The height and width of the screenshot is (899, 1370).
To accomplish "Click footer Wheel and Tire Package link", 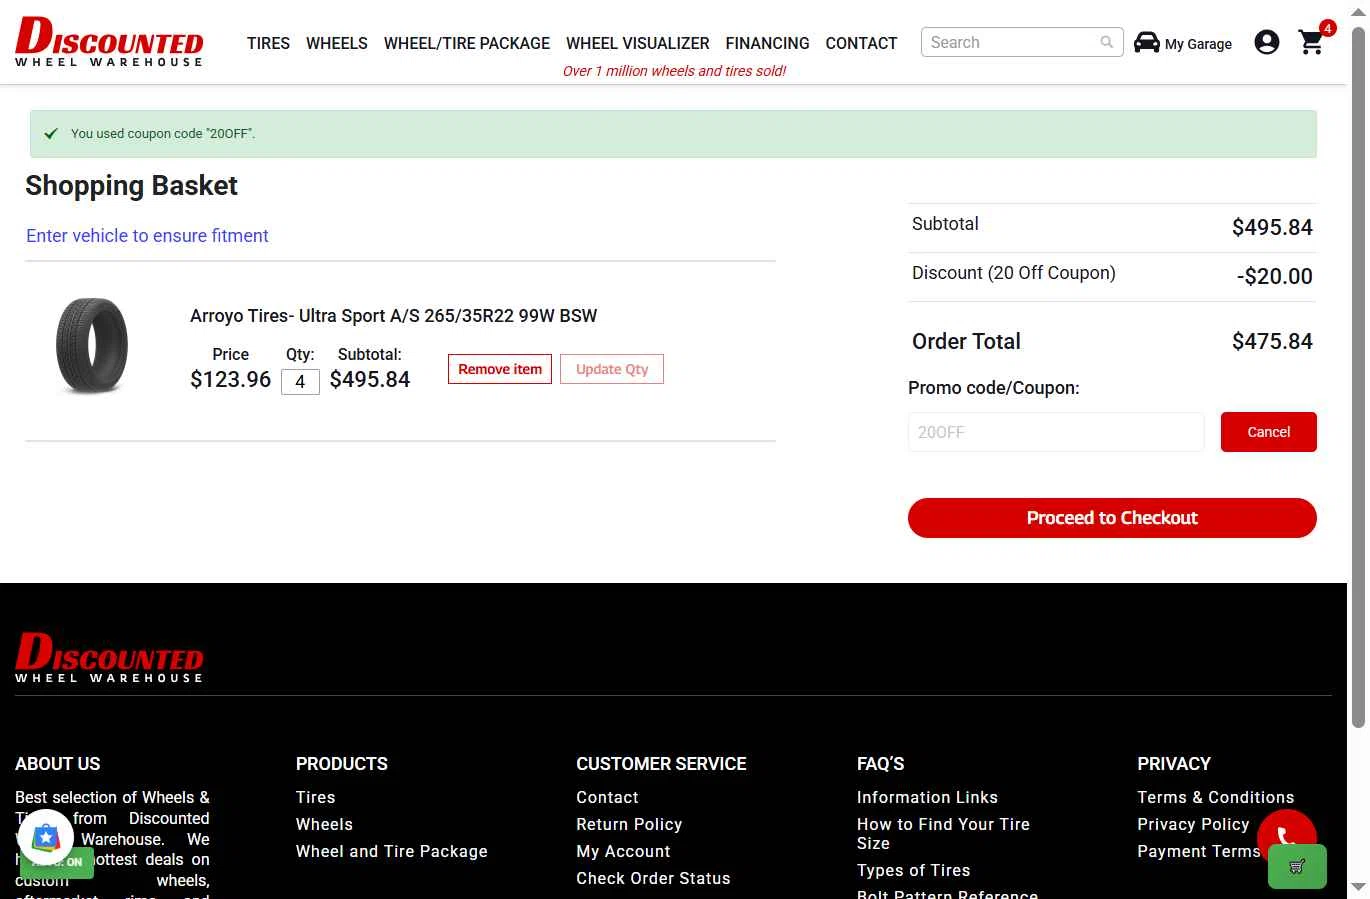I will tap(392, 851).
